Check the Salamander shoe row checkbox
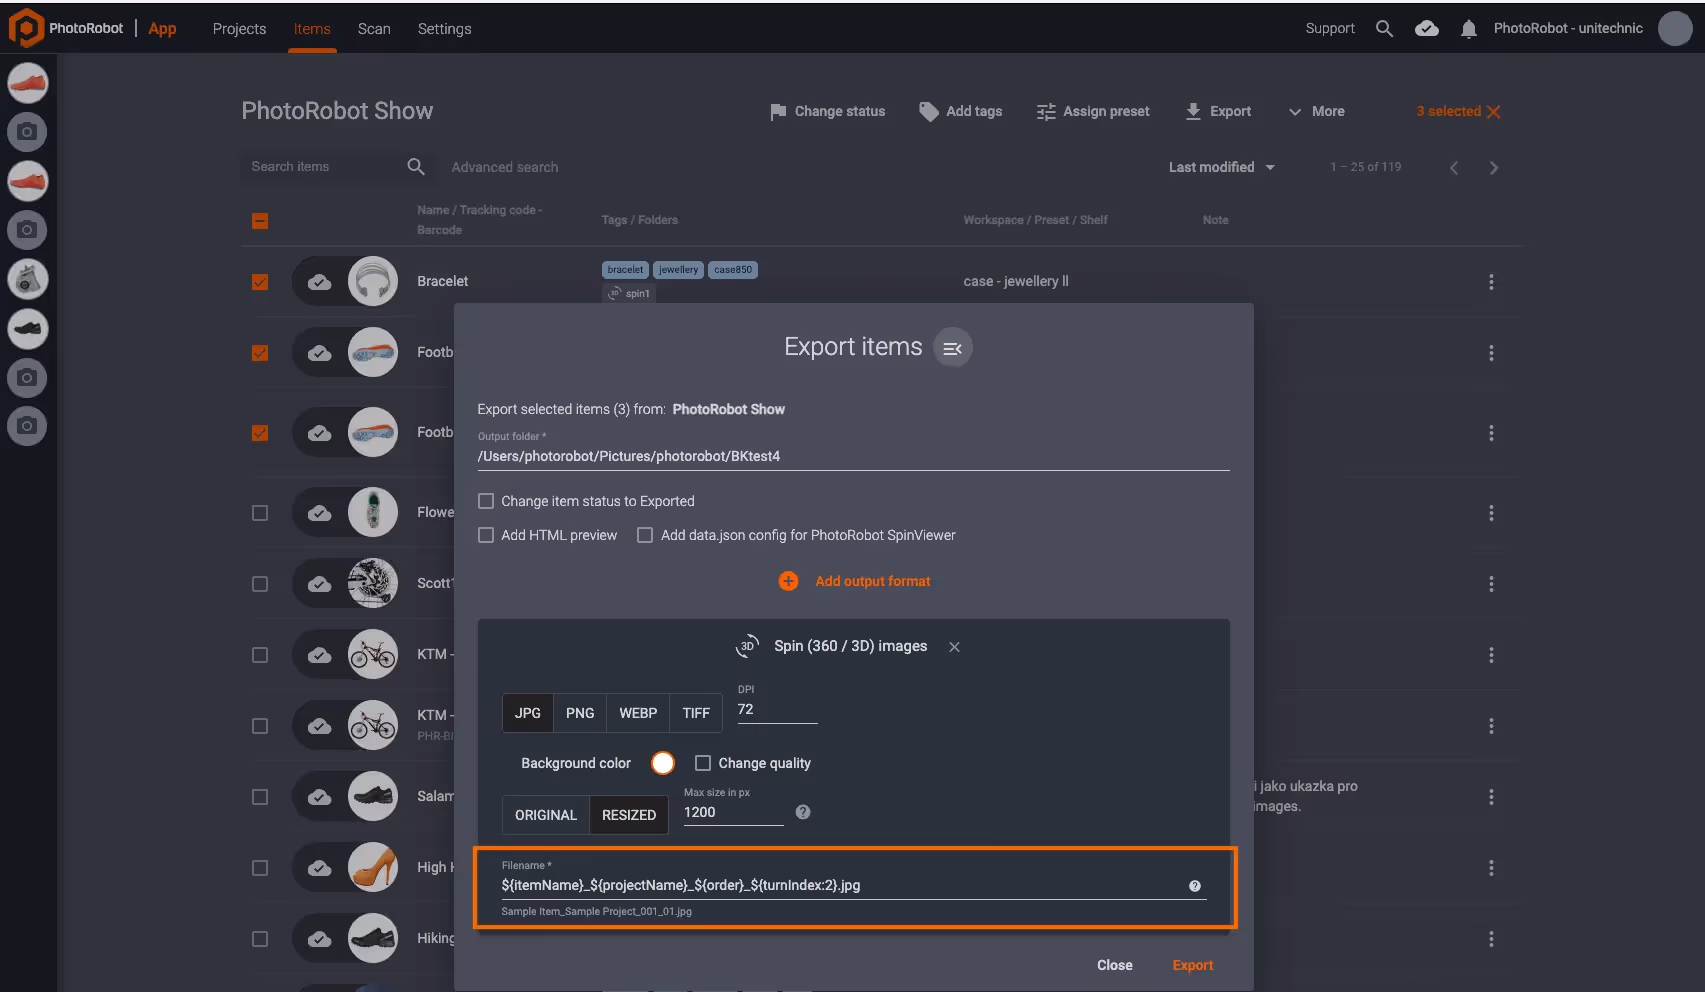The image size is (1705, 992). [x=260, y=797]
